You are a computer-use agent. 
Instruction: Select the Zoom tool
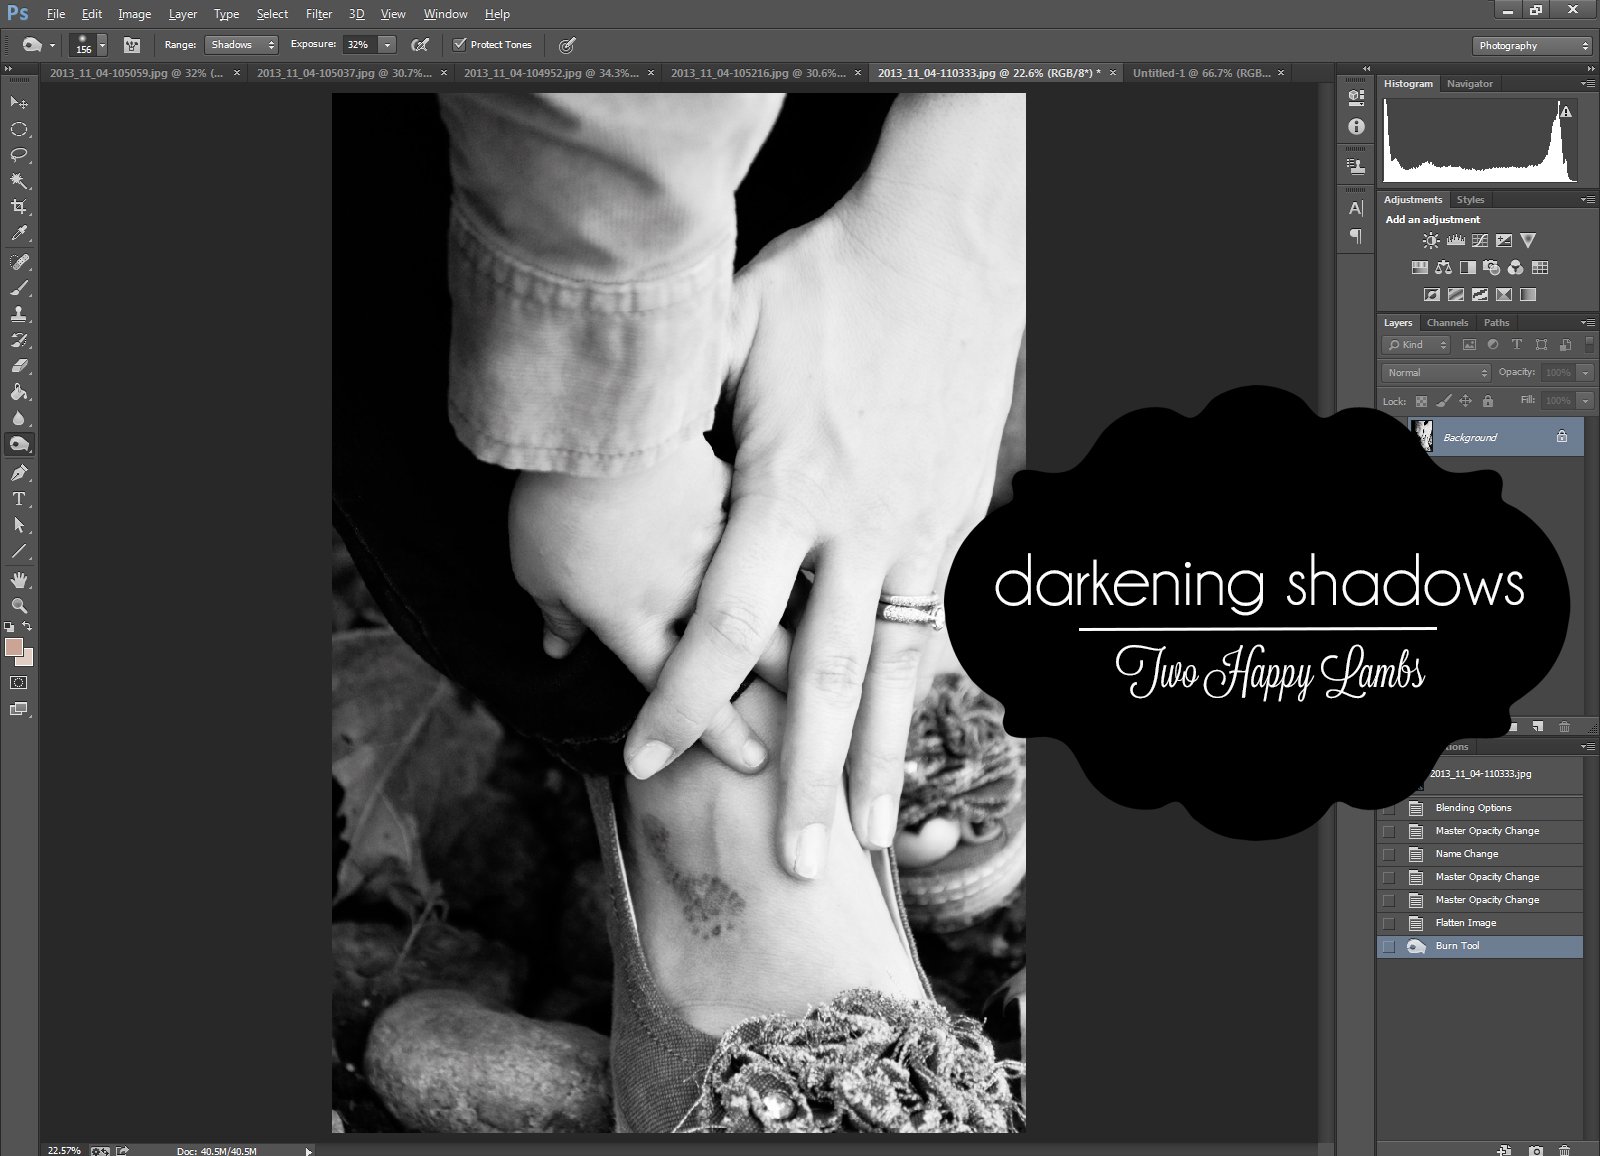(18, 606)
